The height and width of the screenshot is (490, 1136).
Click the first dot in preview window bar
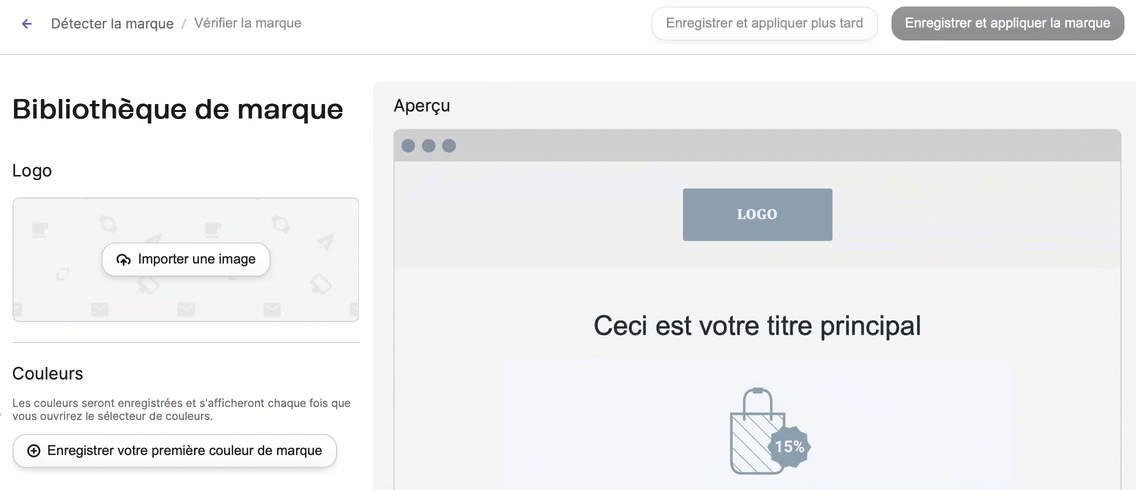pyautogui.click(x=408, y=146)
